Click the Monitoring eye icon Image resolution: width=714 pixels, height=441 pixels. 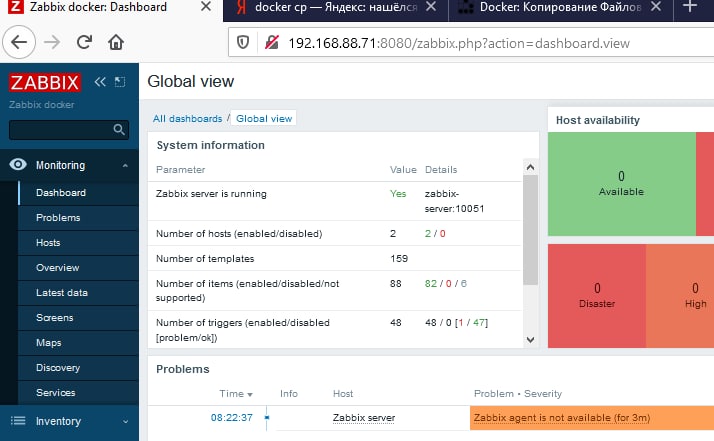[18, 164]
